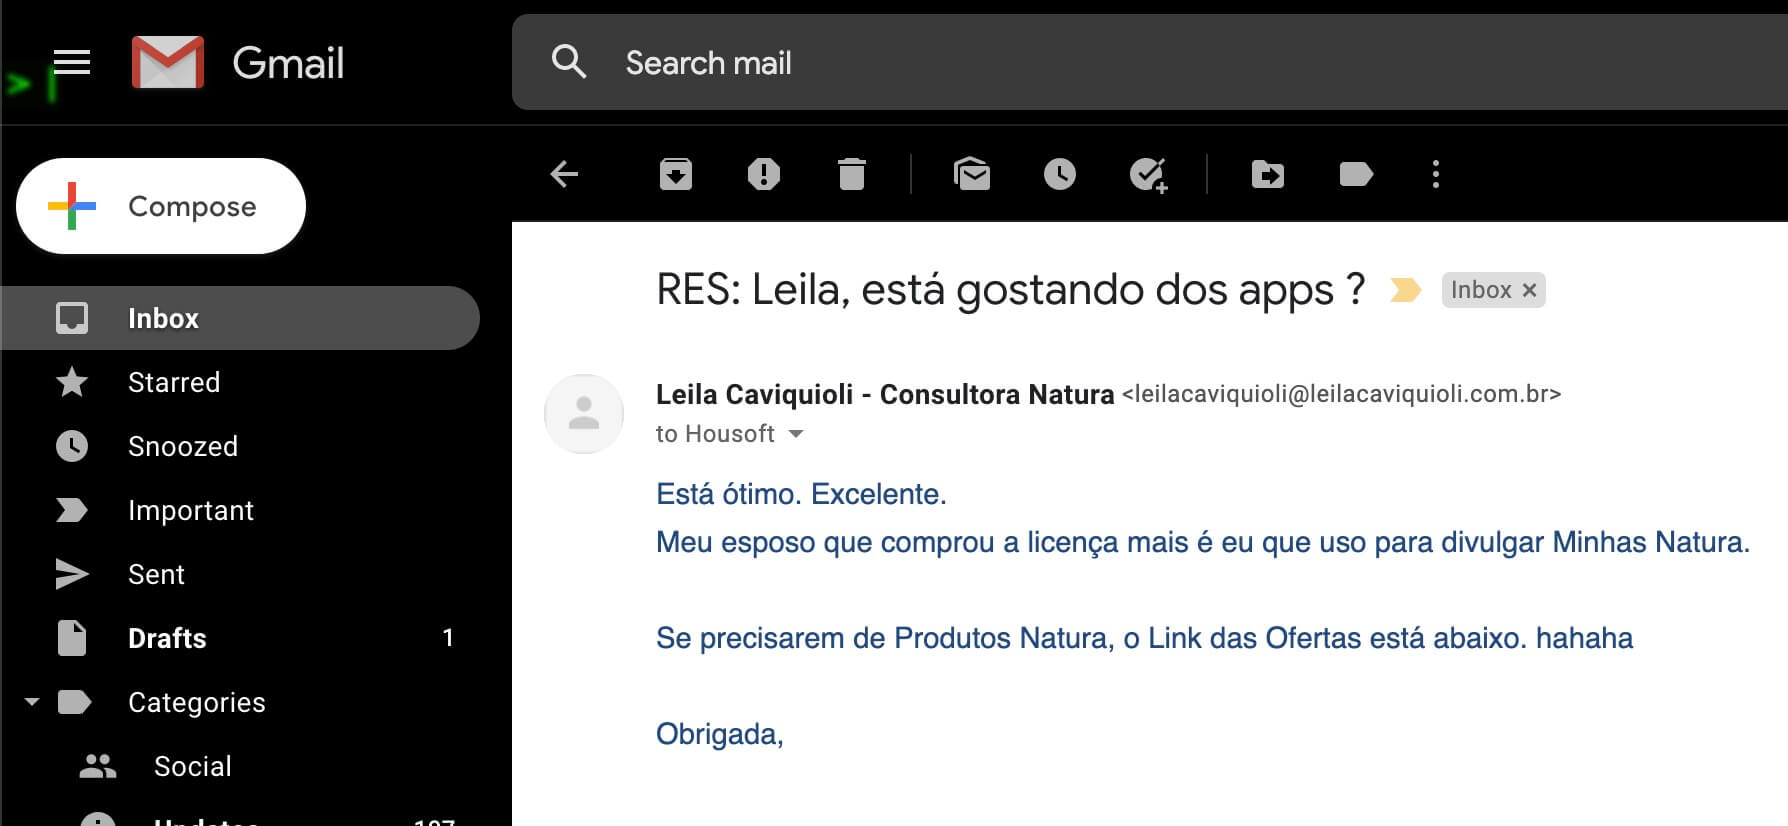This screenshot has width=1788, height=826.
Task: Open the More options three-dot menu
Action: (1436, 174)
